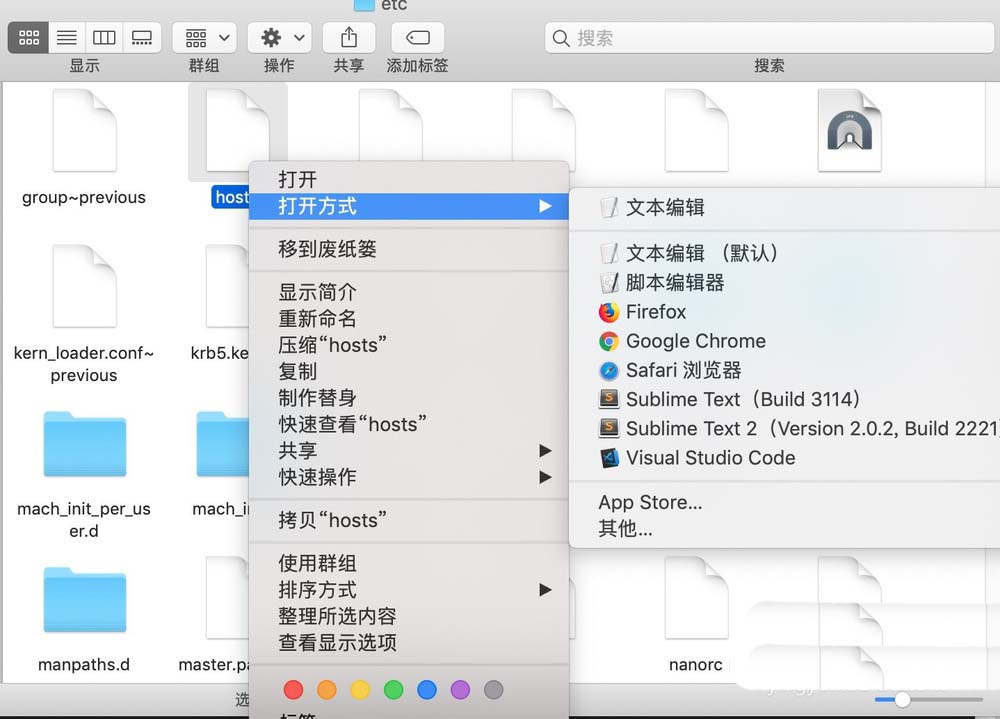
Task: Switch to column view in the toolbar
Action: tap(104, 37)
